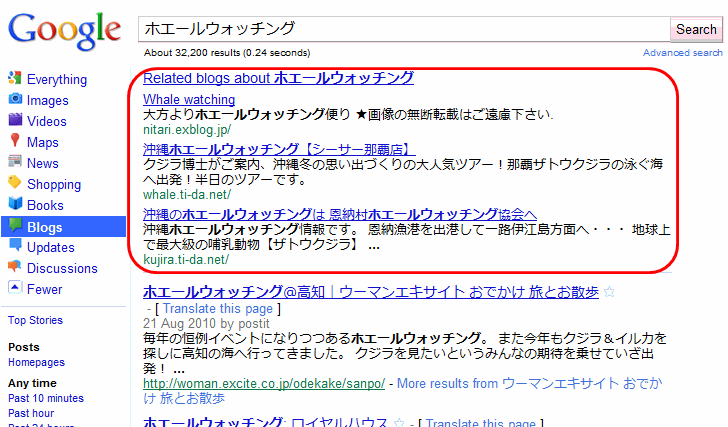Click the whale.ti-da.net URL text
Screen dimensions: 728x427
187,195
